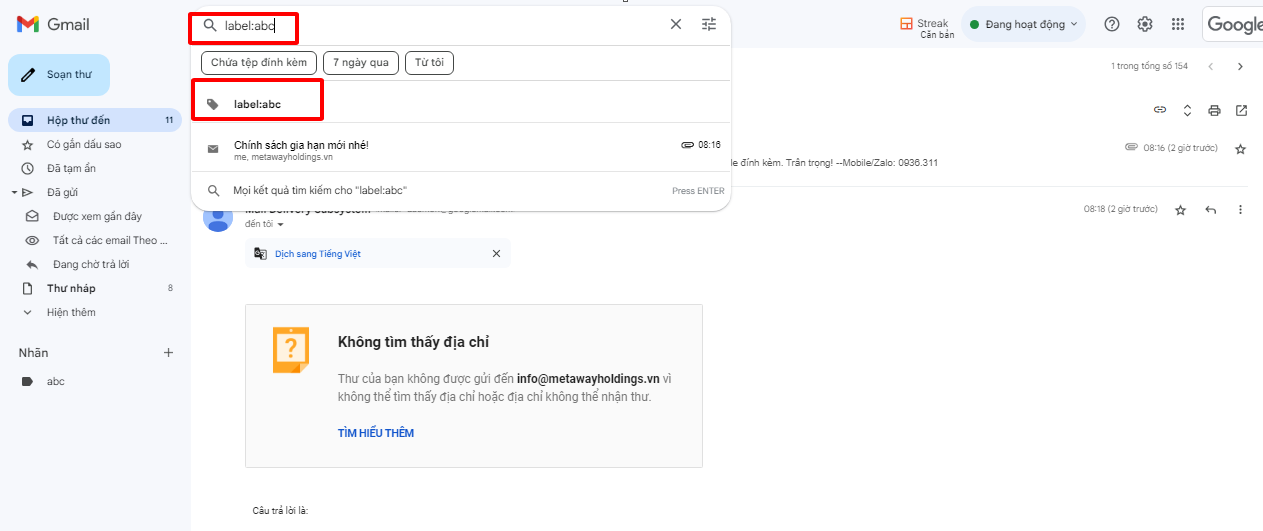
Task: Select the label:abc search suggestion
Action: pos(257,104)
